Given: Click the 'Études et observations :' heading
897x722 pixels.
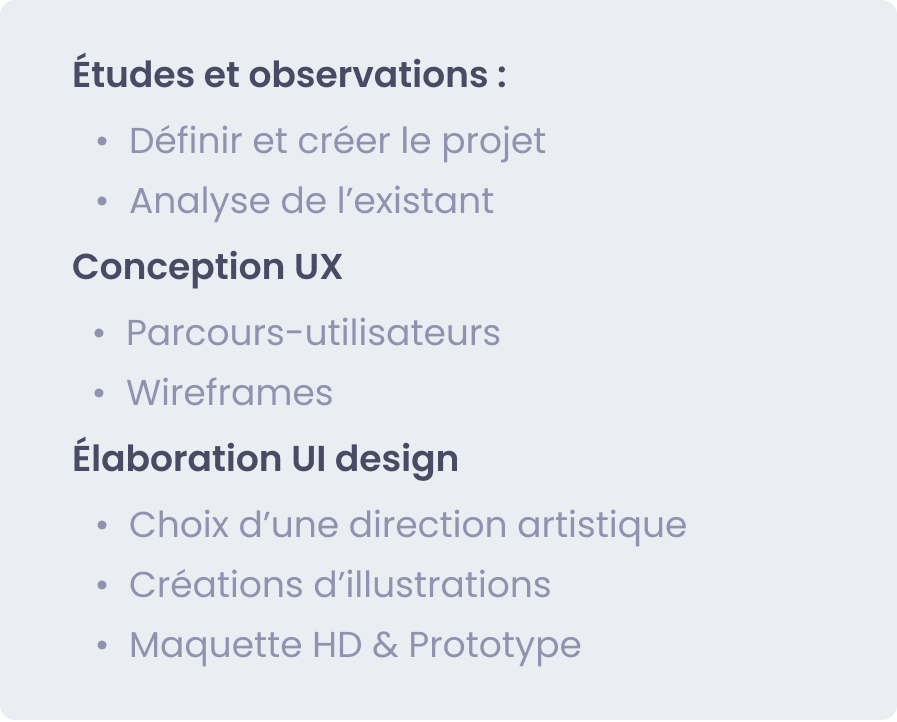Looking at the screenshot, I should click(x=289, y=73).
